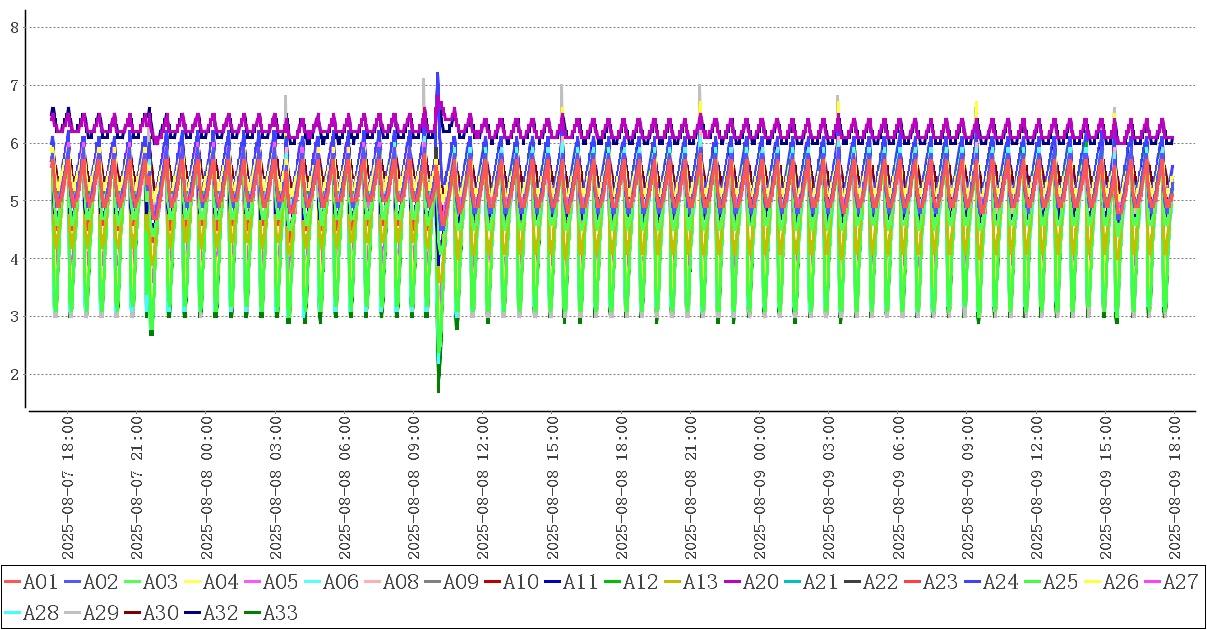Click the 2025-08-07 18:00 x-axis tick label
This screenshot has width=1207, height=630.
click(x=68, y=489)
